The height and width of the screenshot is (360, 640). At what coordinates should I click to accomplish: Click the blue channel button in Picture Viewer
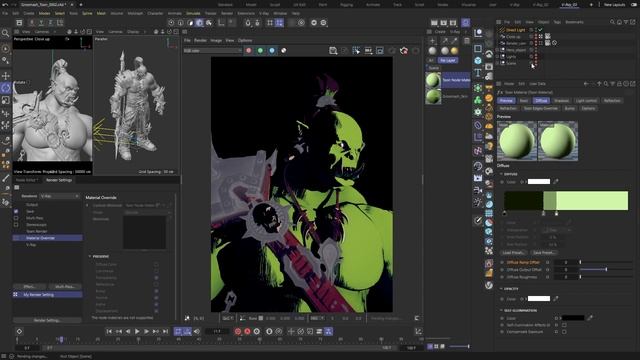pyautogui.click(x=272, y=51)
